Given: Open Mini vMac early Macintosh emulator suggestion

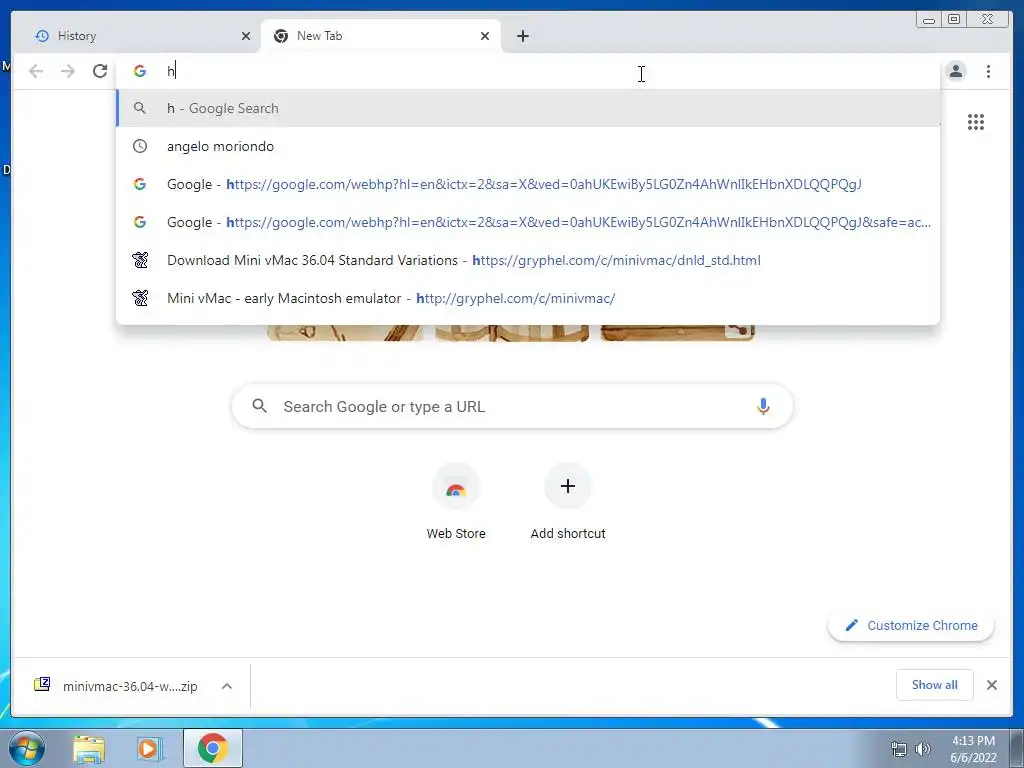Looking at the screenshot, I should coord(528,298).
